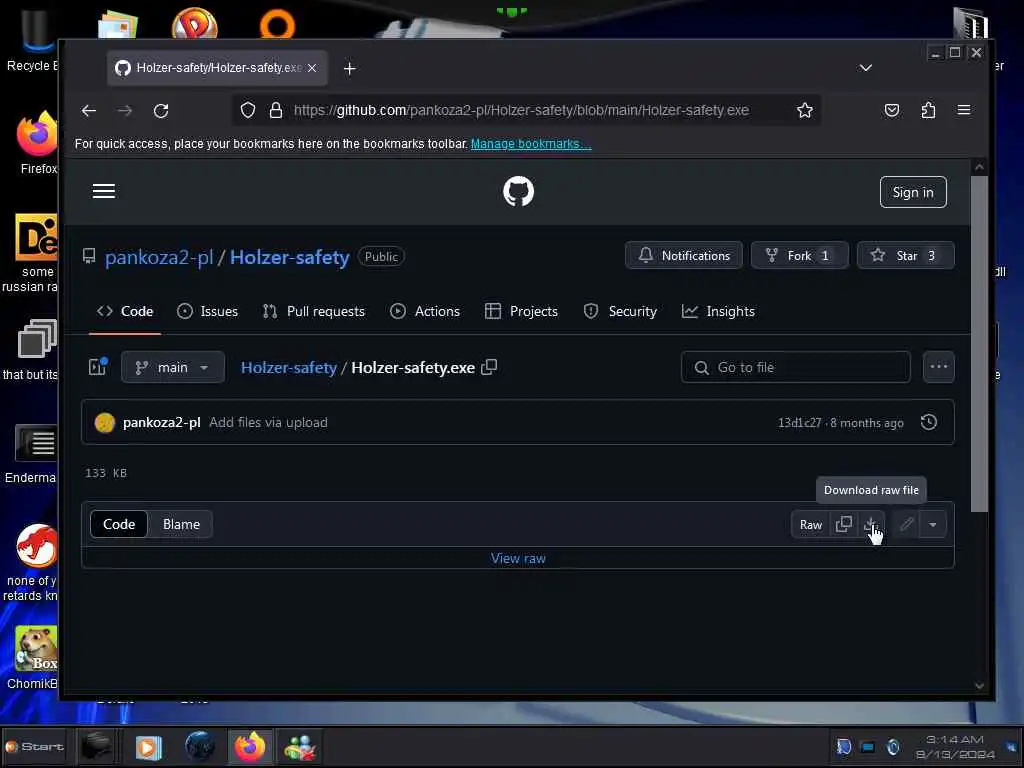The height and width of the screenshot is (768, 1024).
Task: Click the Sign in button
Action: pyautogui.click(x=913, y=192)
